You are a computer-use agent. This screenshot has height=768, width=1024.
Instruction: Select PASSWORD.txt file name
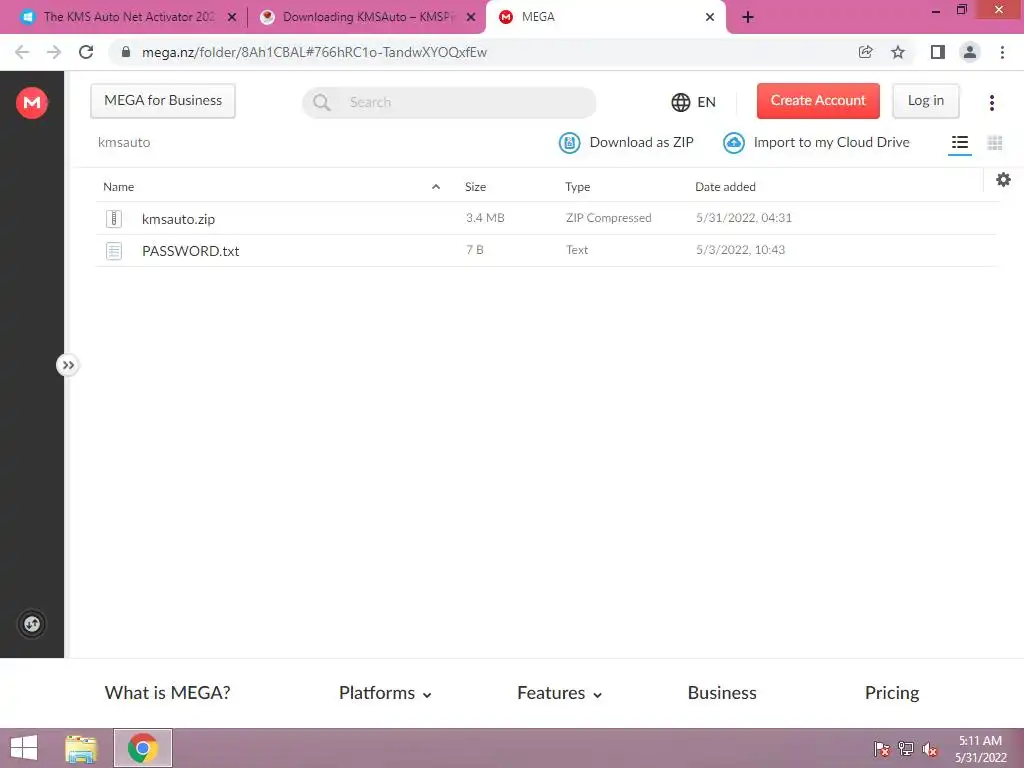tap(191, 251)
